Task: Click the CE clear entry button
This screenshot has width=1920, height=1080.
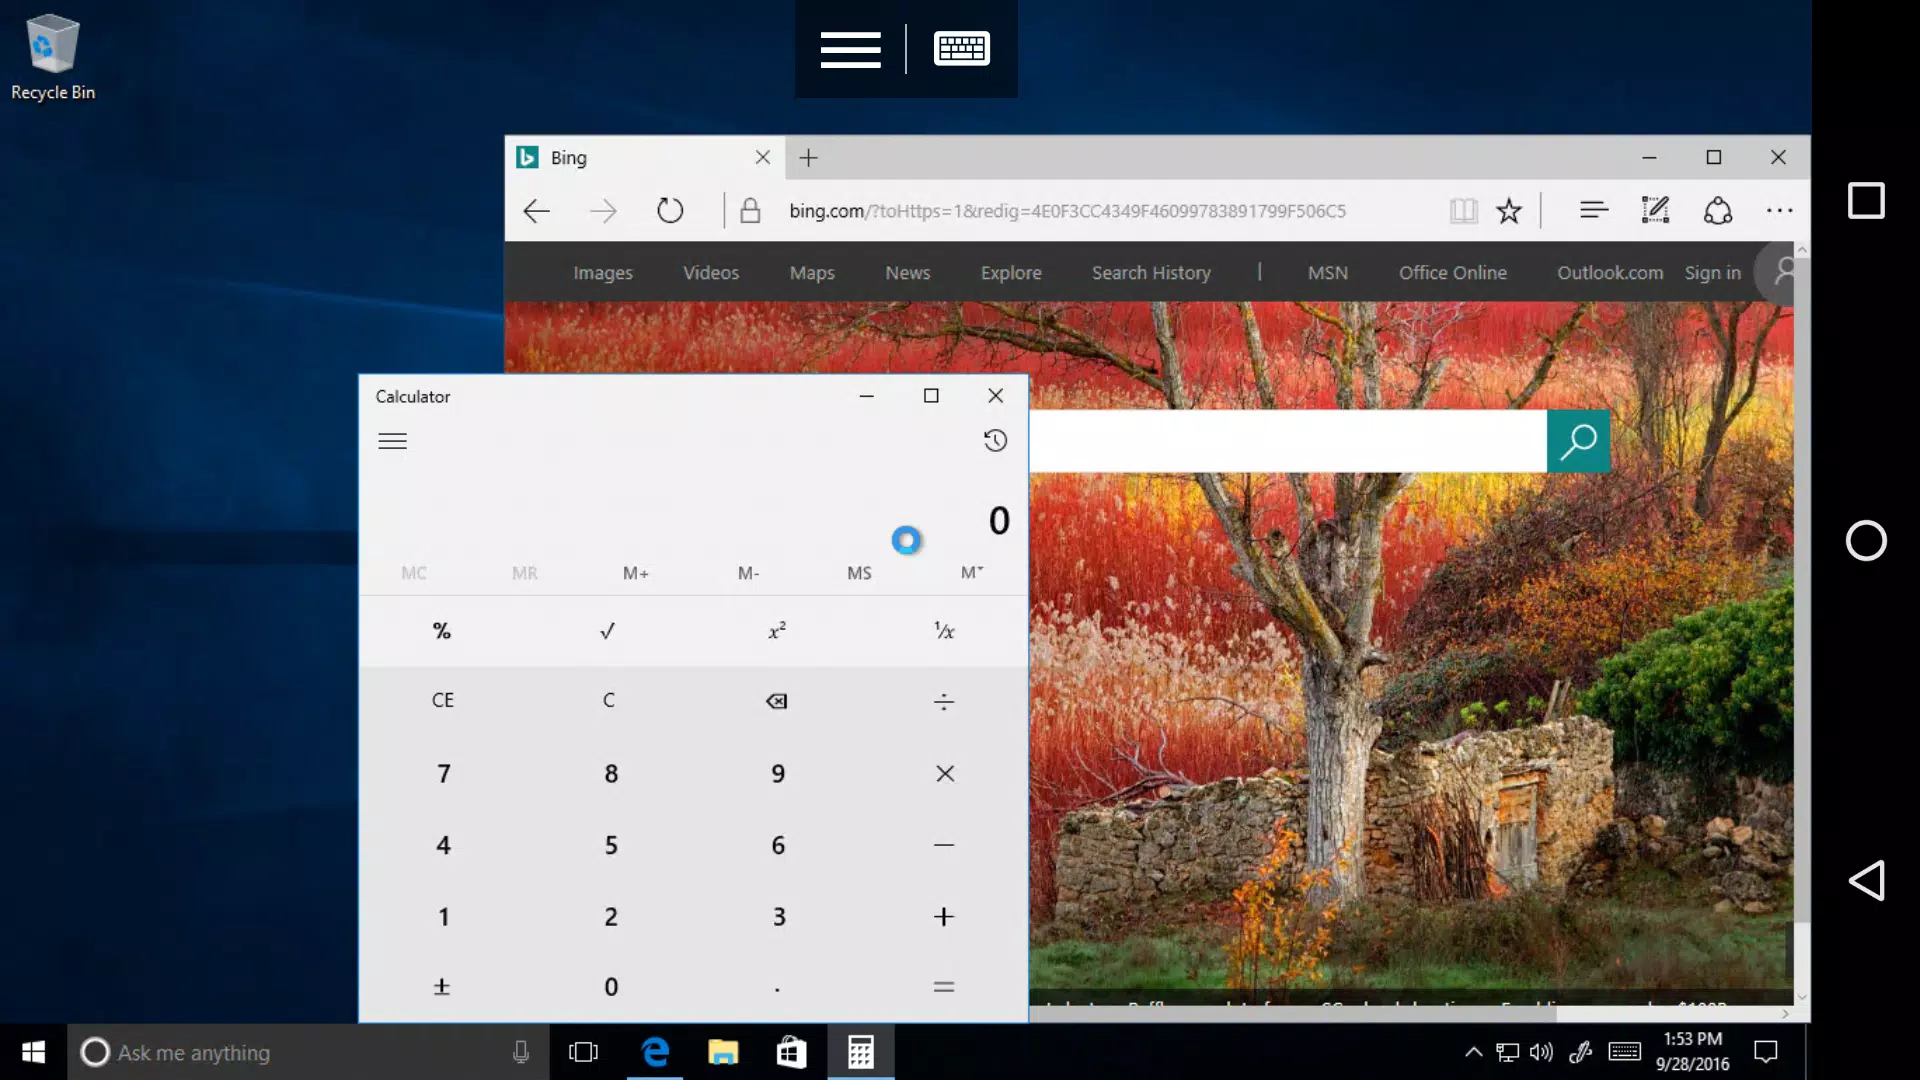Action: click(x=442, y=699)
